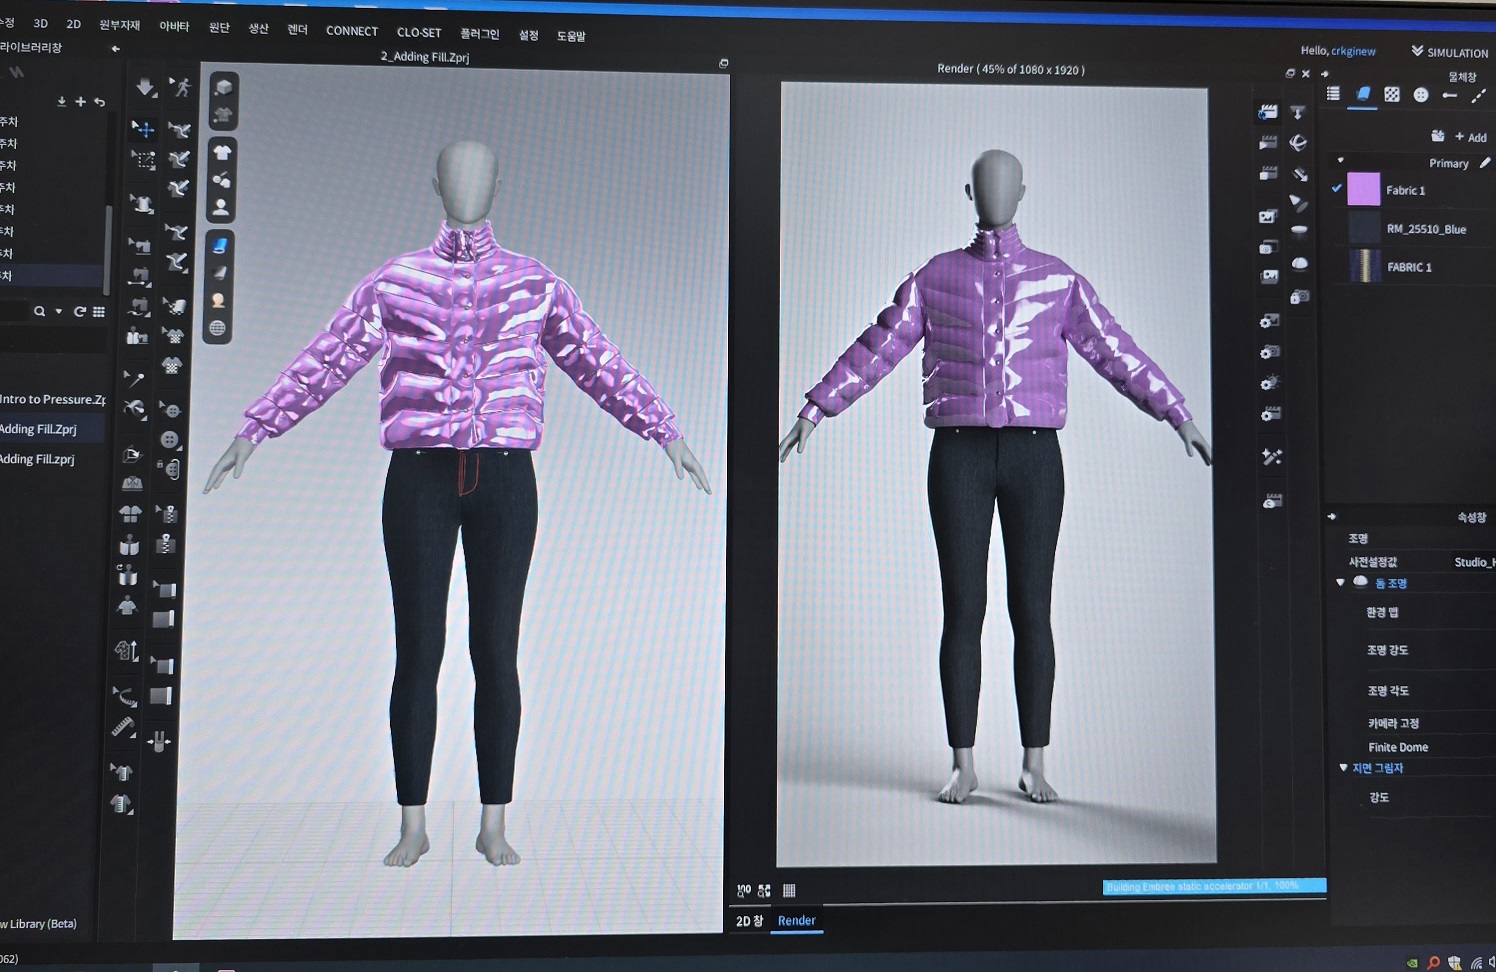The image size is (1496, 972).
Task: Select the Select/Move tool in 3D toolbar
Action: pyautogui.click(x=143, y=129)
